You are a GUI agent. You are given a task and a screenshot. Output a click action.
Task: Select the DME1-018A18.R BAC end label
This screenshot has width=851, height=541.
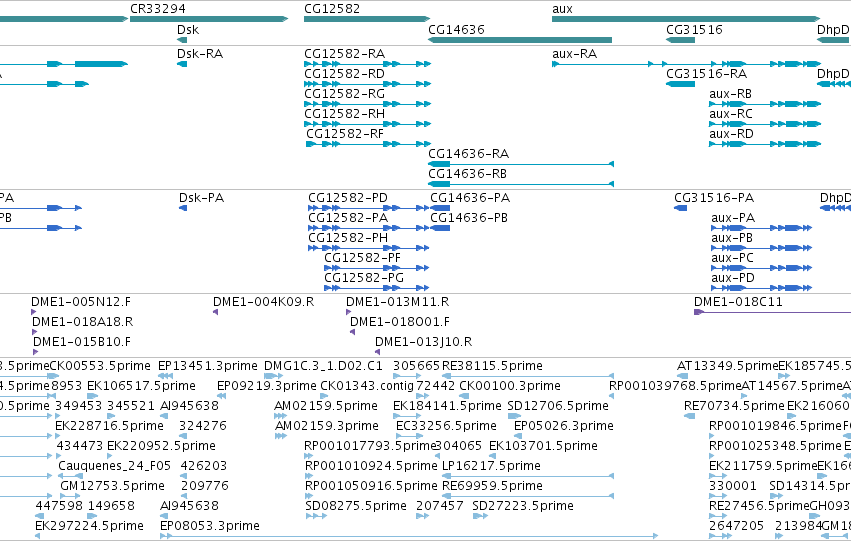click(x=82, y=322)
